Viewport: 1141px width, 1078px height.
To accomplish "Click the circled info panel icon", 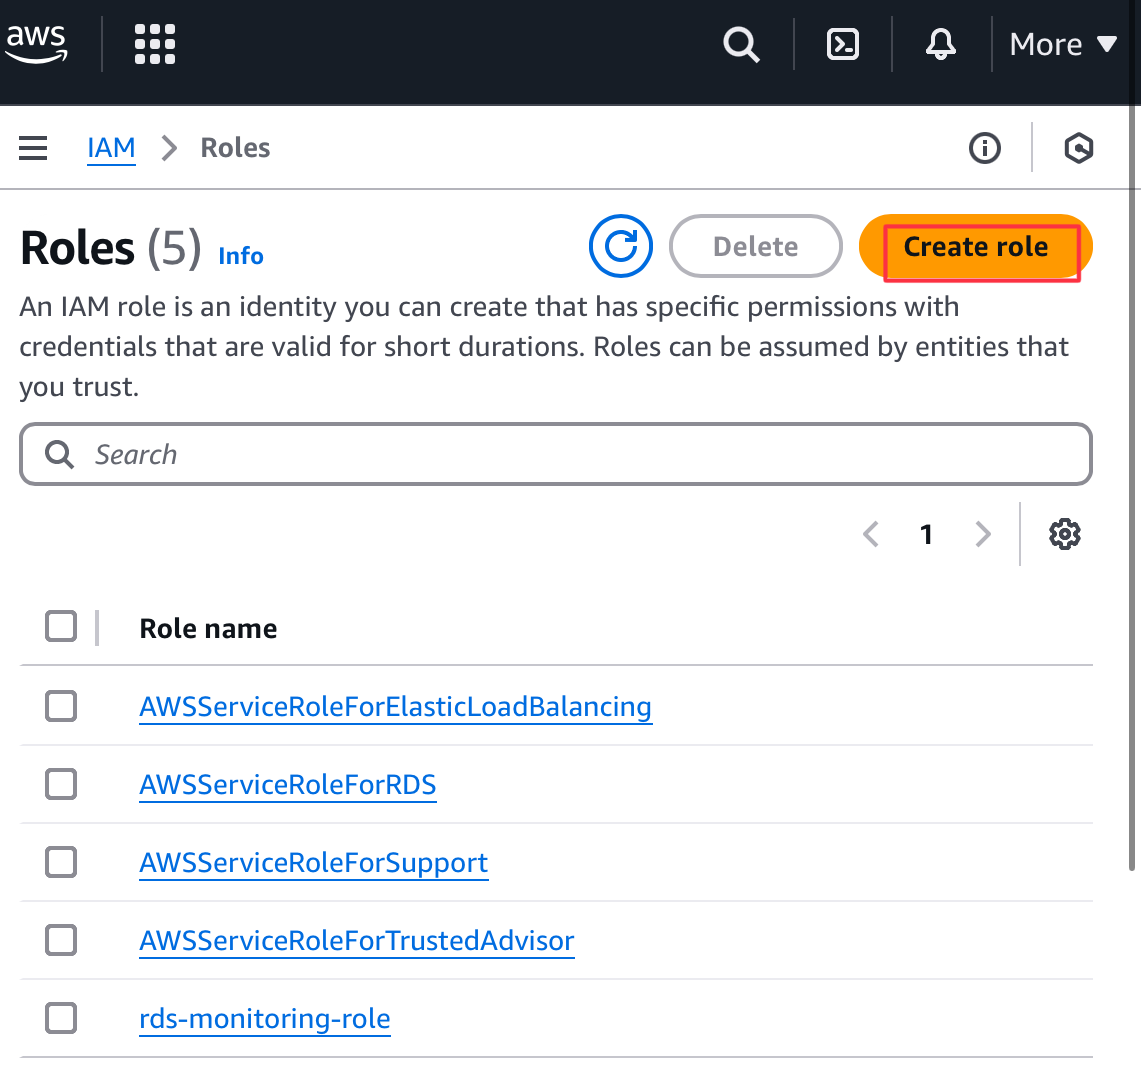I will tap(985, 149).
